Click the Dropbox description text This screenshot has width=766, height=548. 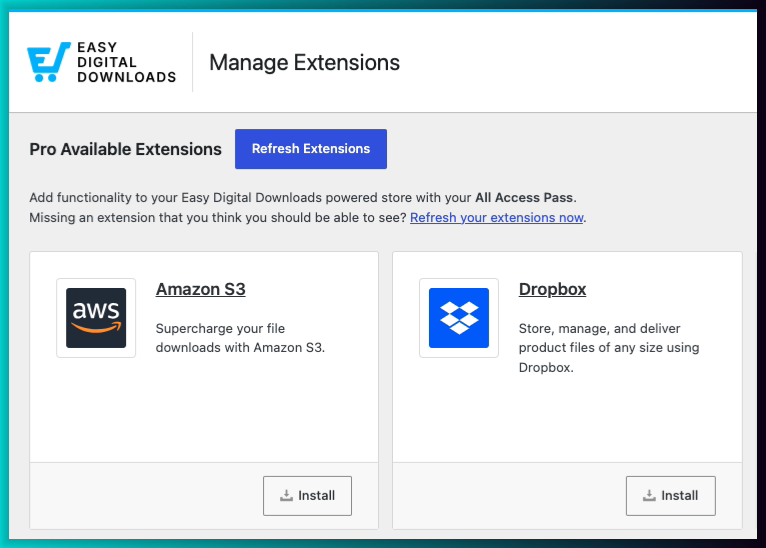609,348
